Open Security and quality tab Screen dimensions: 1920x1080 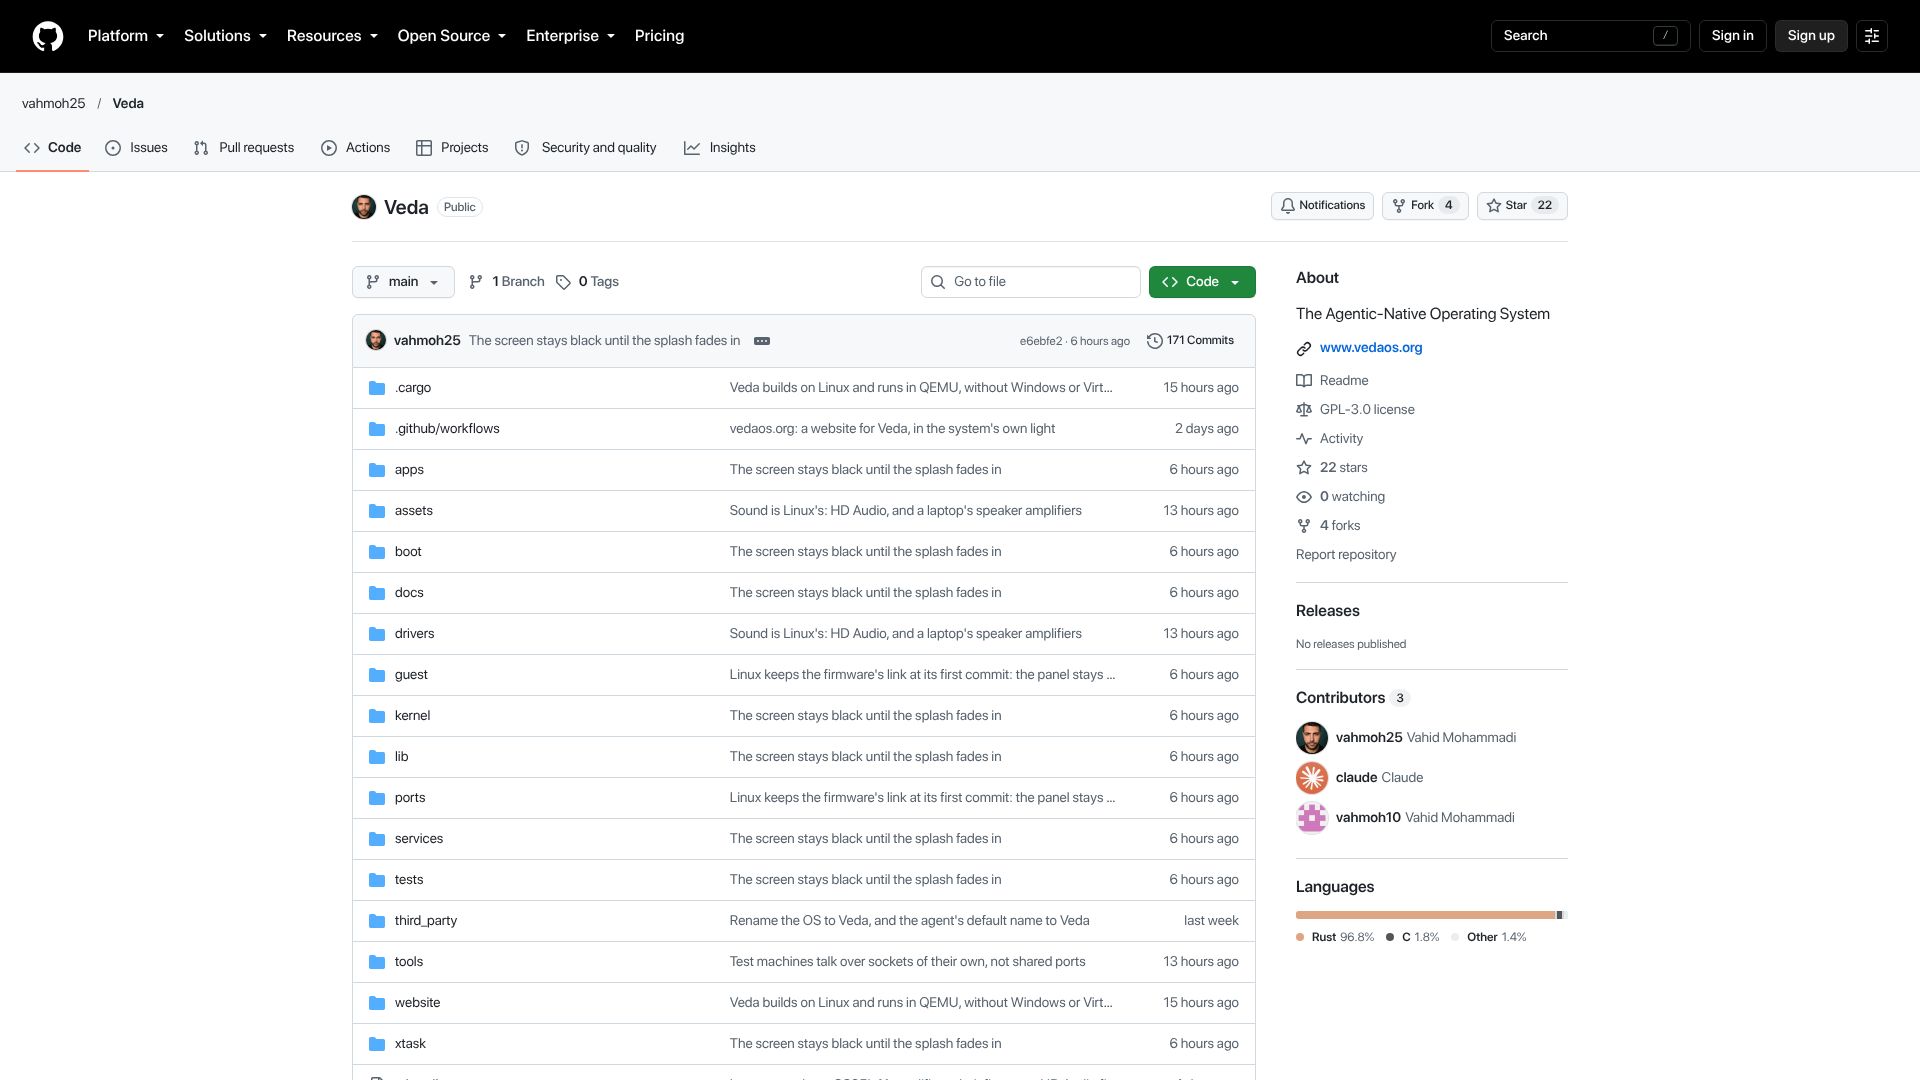pos(586,148)
